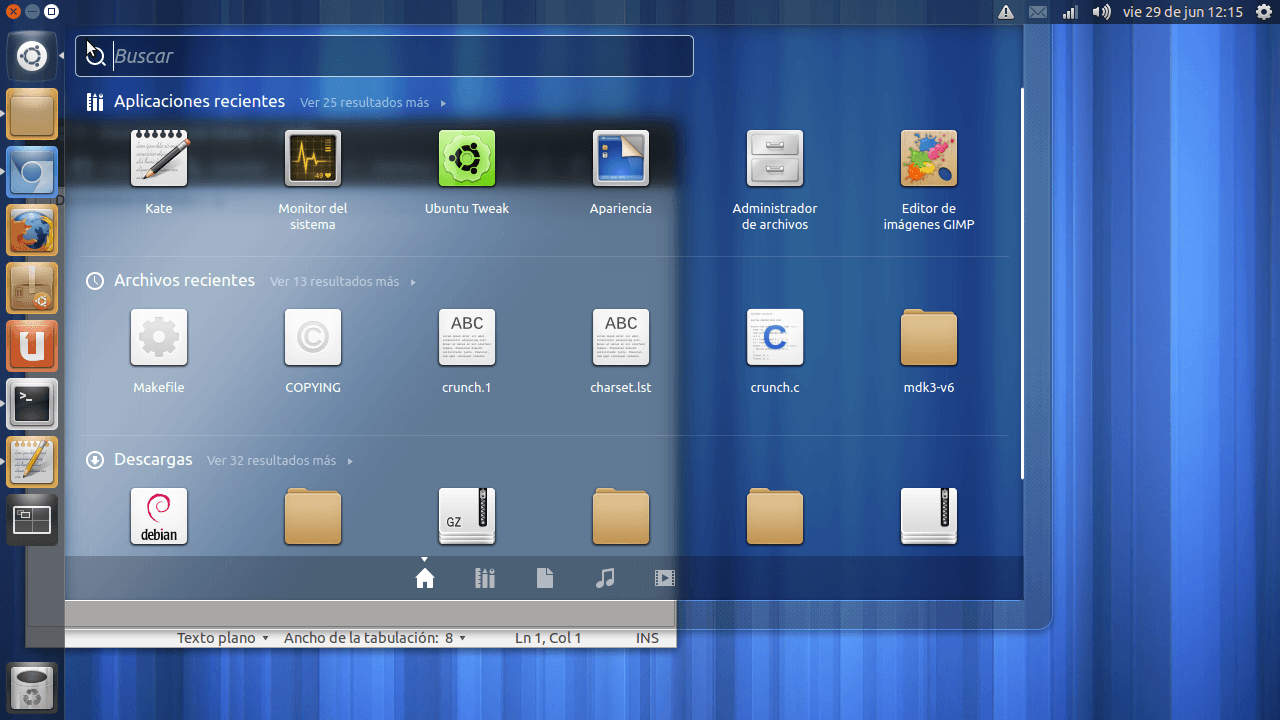Open the volume indicator menu

(x=1101, y=12)
